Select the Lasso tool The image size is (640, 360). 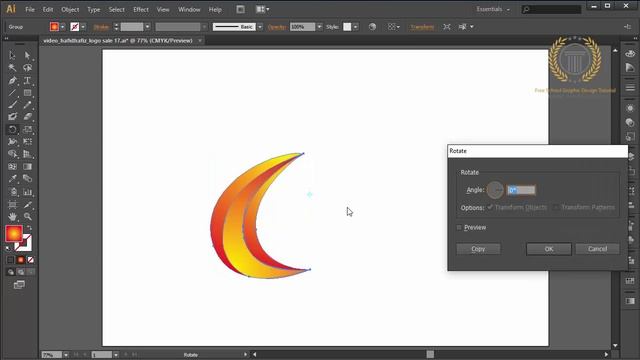pyautogui.click(x=27, y=68)
